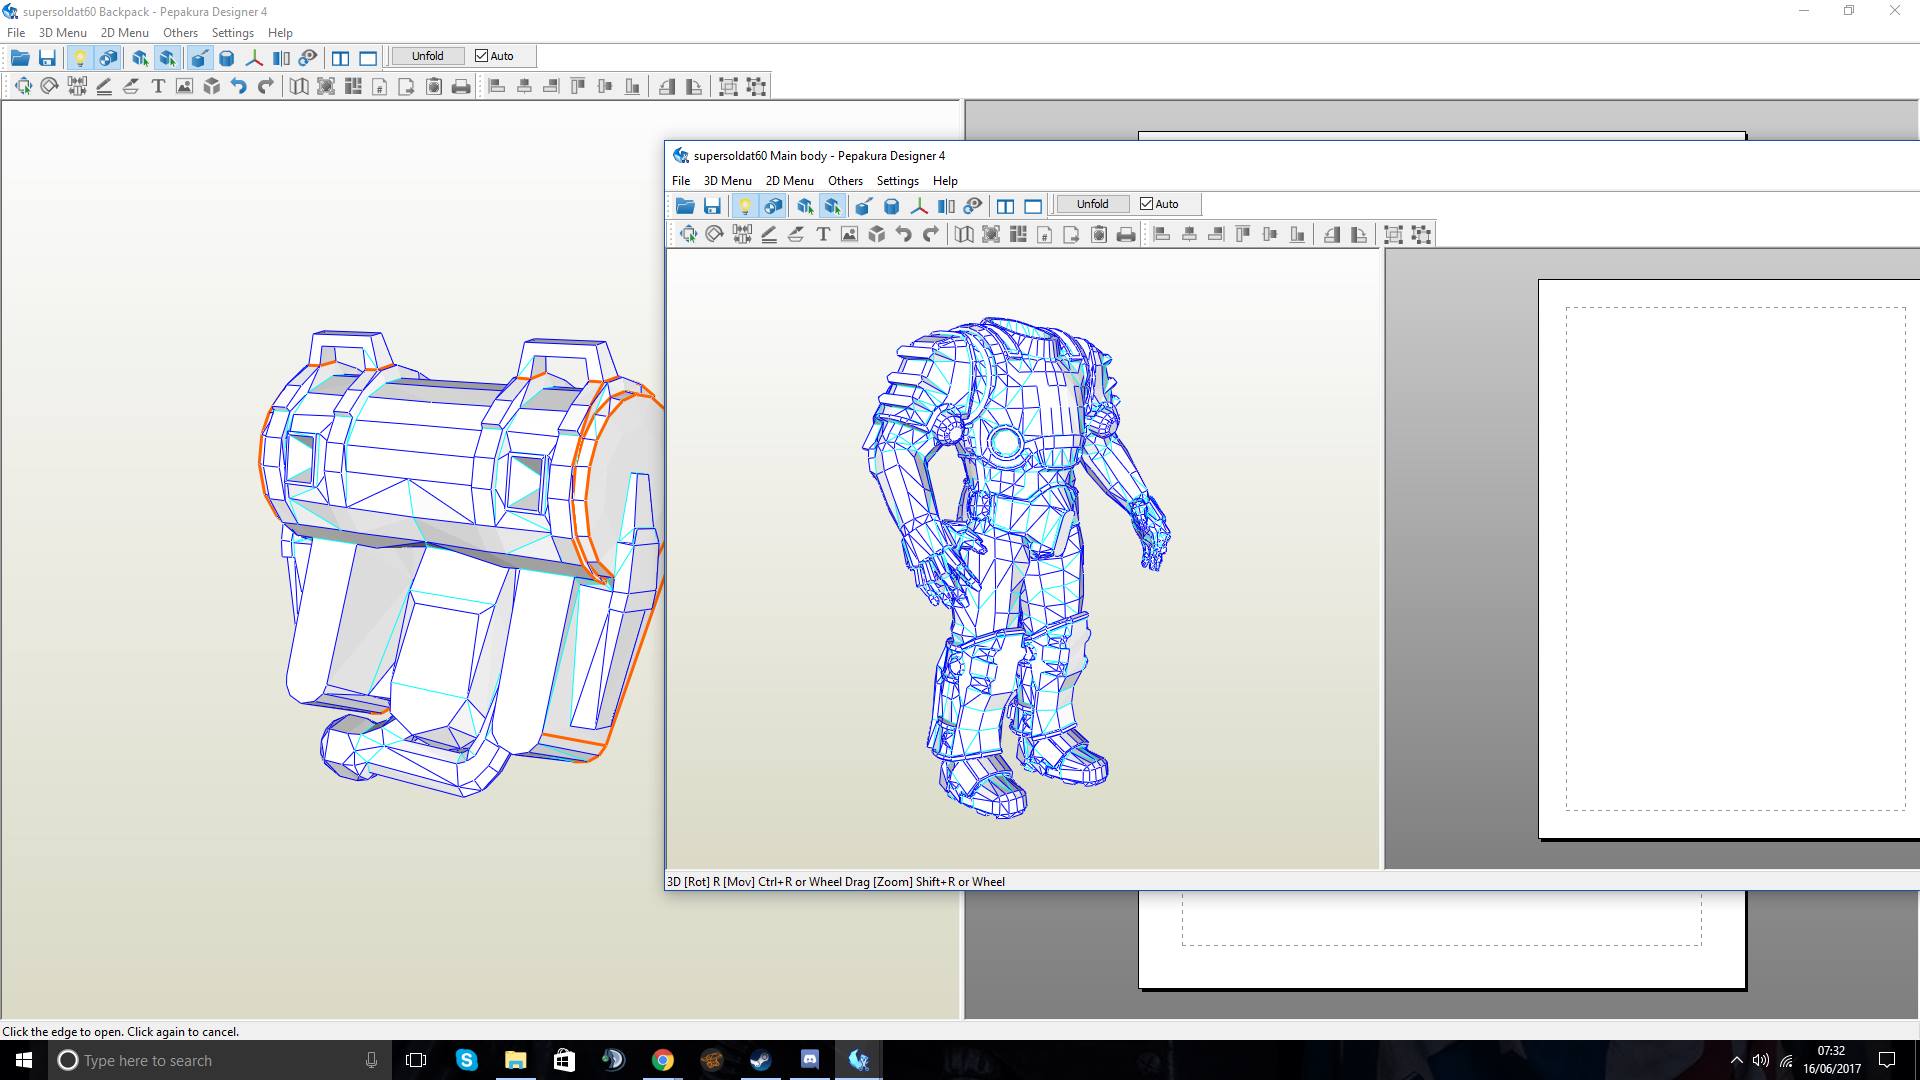Click the fold-lines map icon in Main body window

(964, 234)
